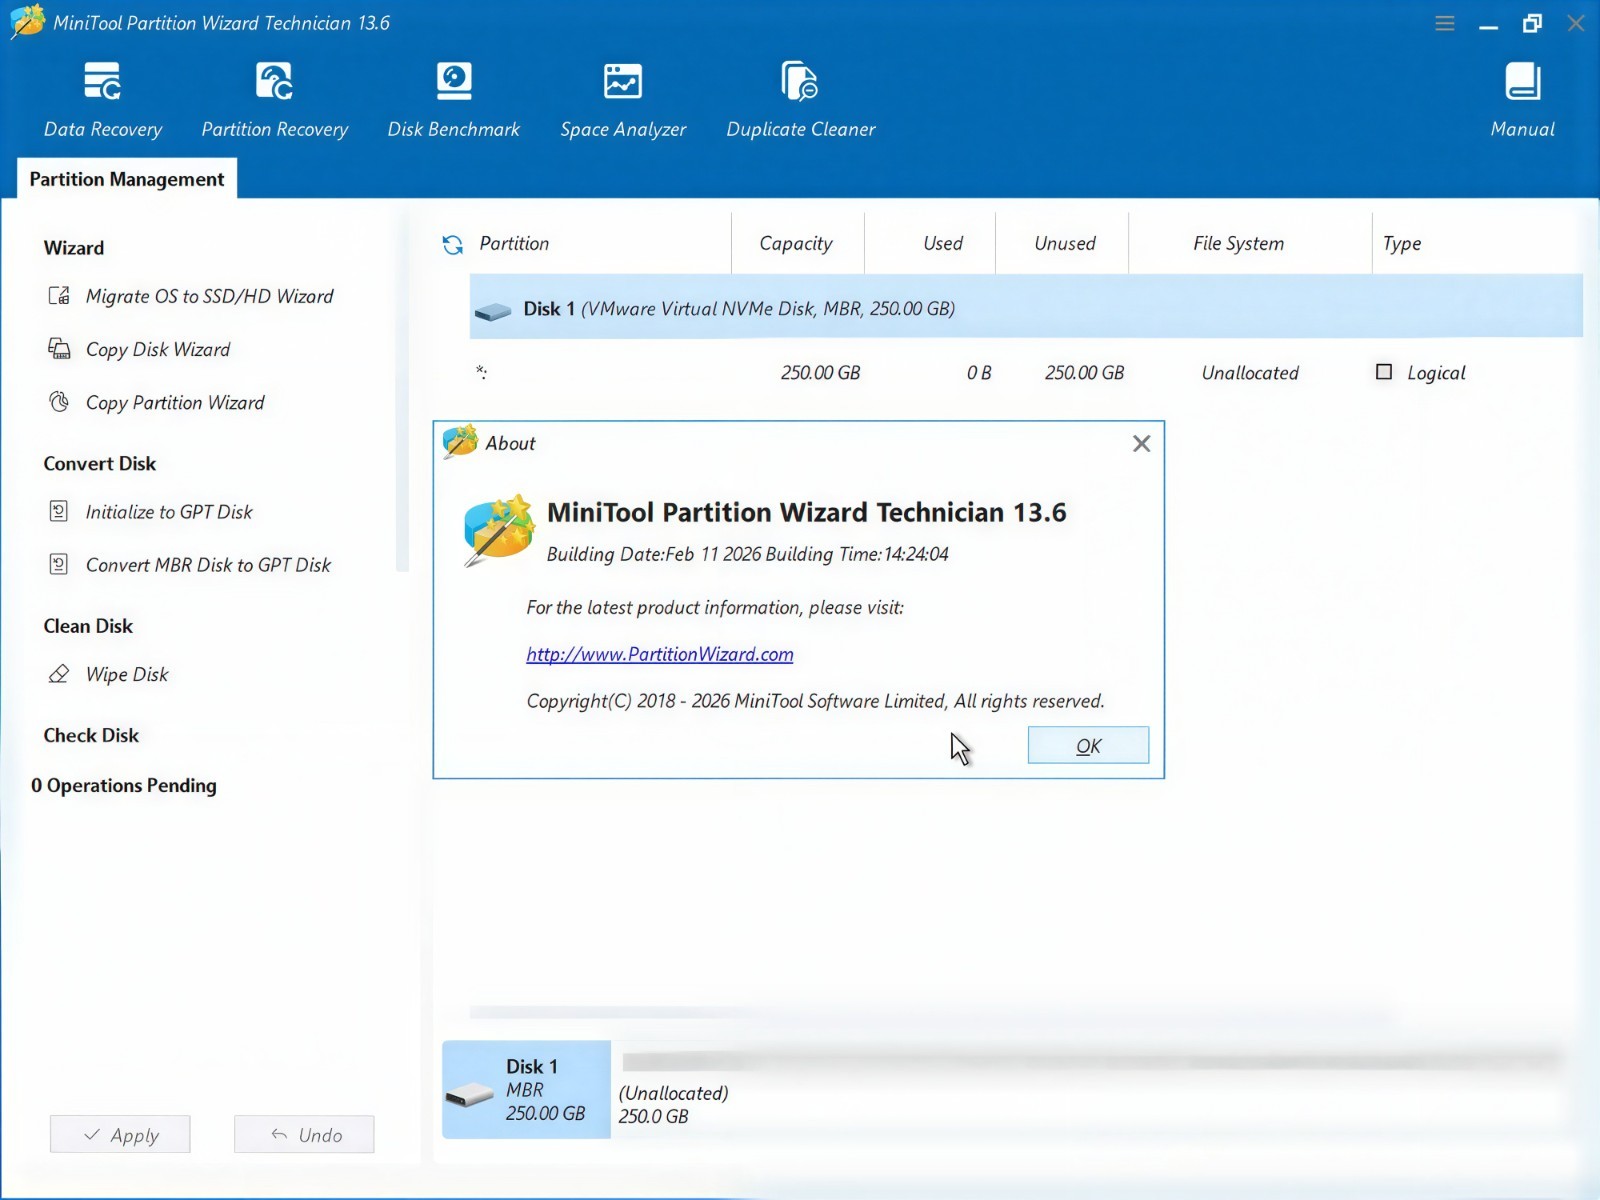Screen dimensions: 1600x1200
Task: Collapse the Wizard section header
Action: [x=74, y=248]
